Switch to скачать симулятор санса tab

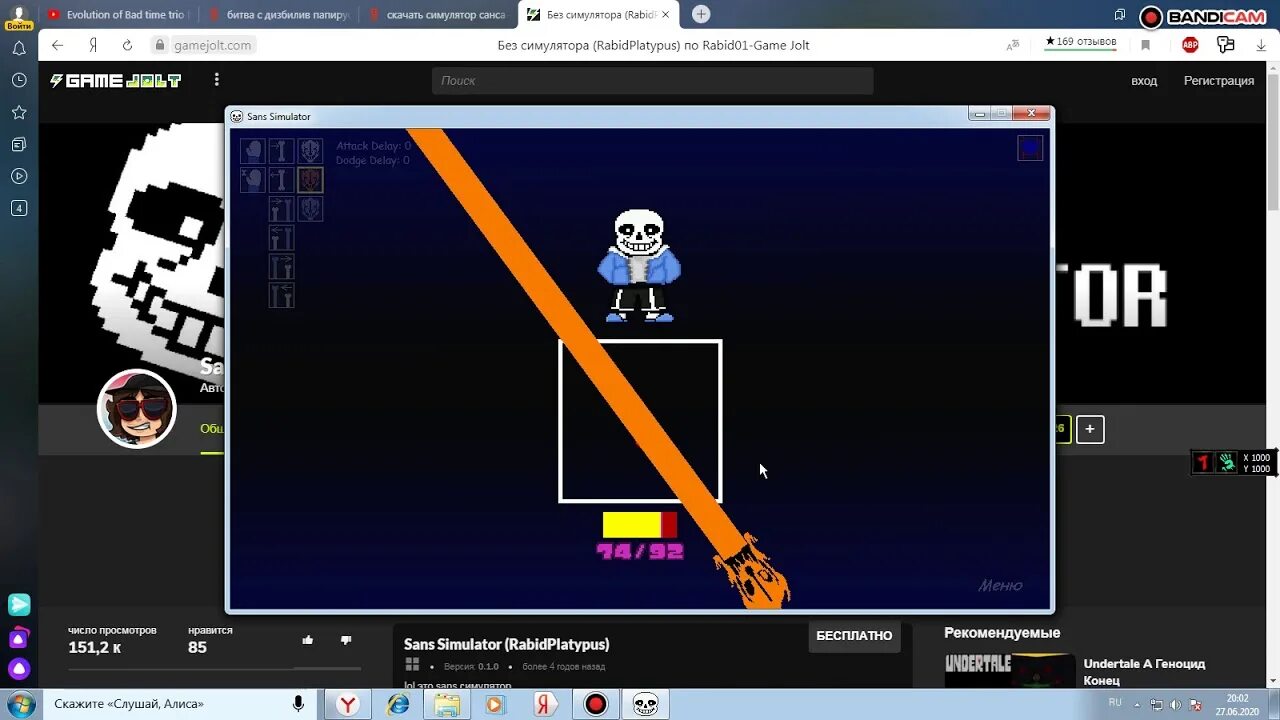pos(438,15)
